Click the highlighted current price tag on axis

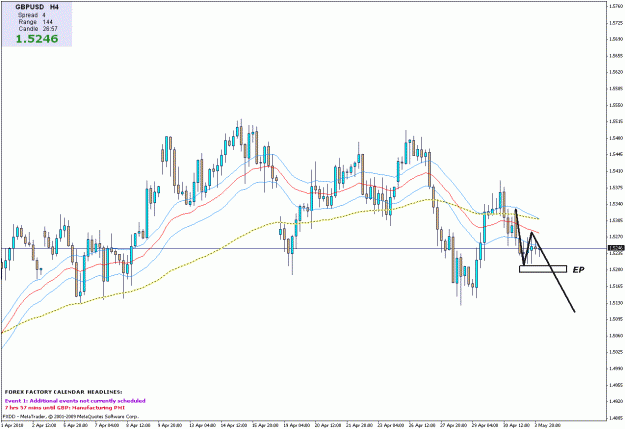pyautogui.click(x=616, y=248)
